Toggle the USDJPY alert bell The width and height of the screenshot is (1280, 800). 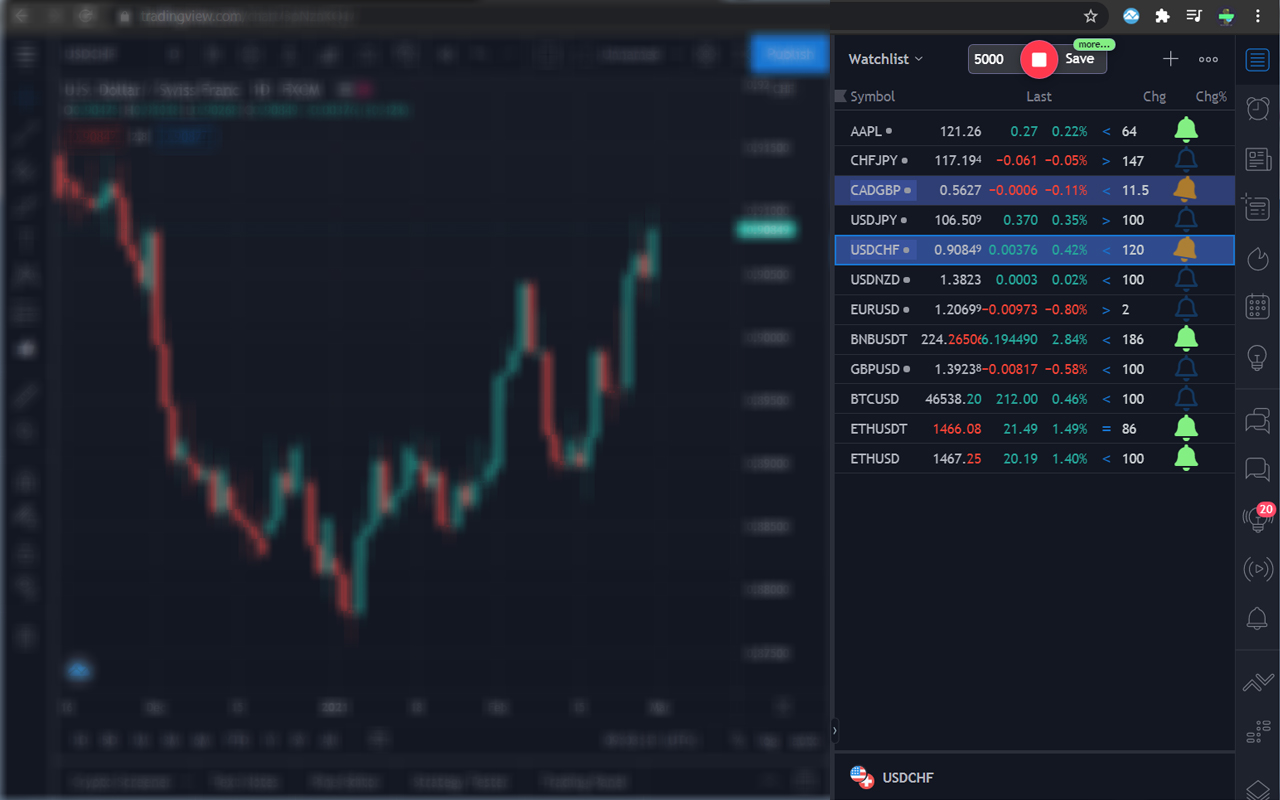click(x=1186, y=219)
